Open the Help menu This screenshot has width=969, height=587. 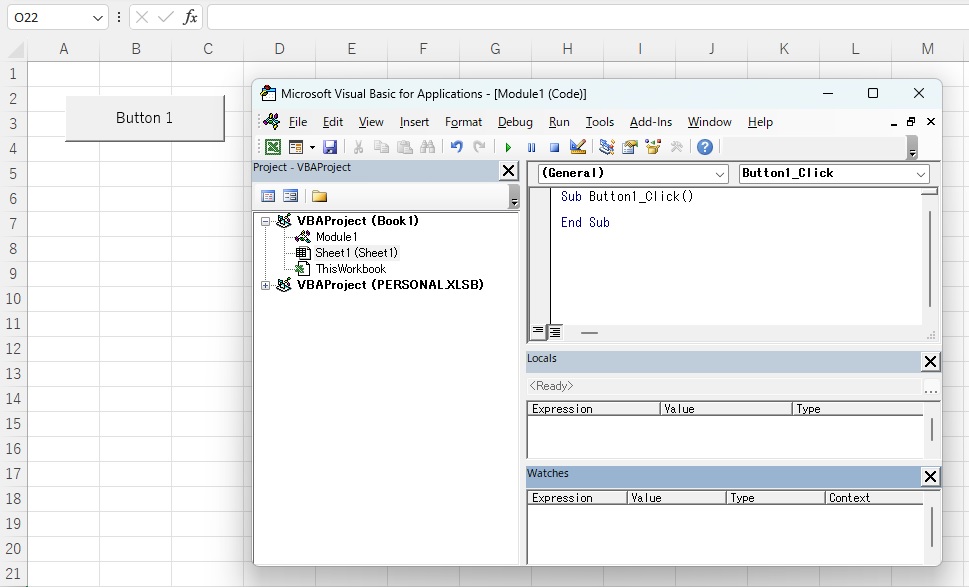[x=760, y=122]
